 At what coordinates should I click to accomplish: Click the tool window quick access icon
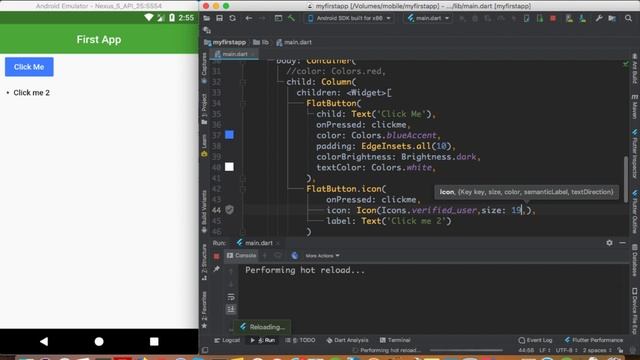(205, 350)
